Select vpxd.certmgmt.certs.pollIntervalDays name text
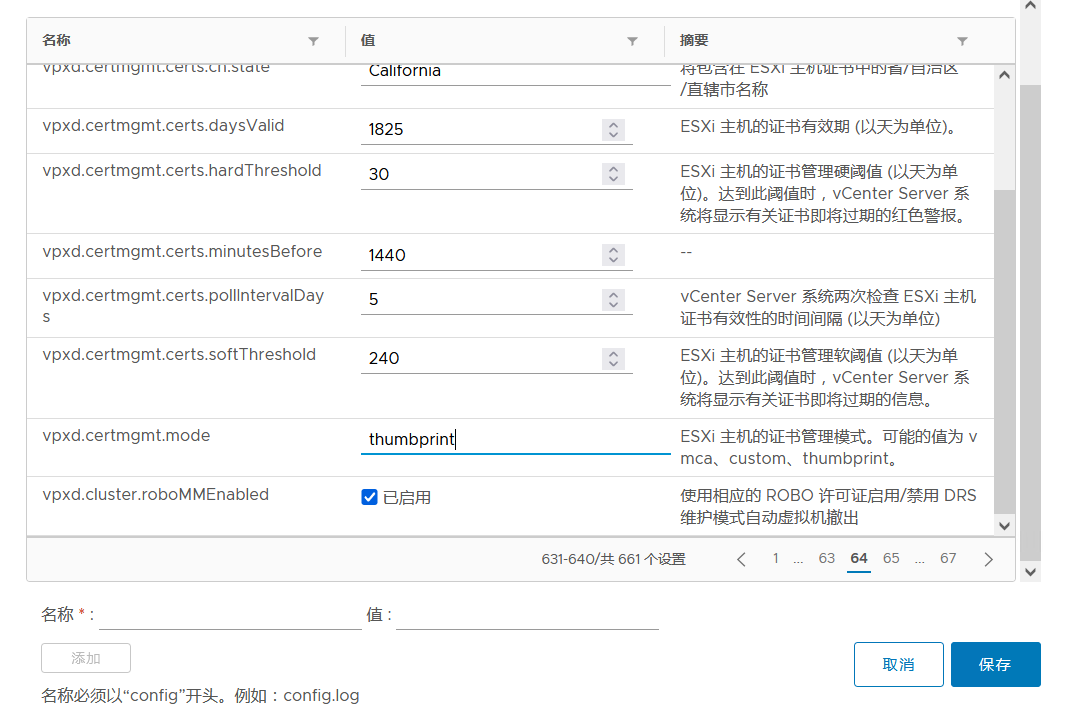Viewport: 1068px width, 710px height. click(x=183, y=306)
